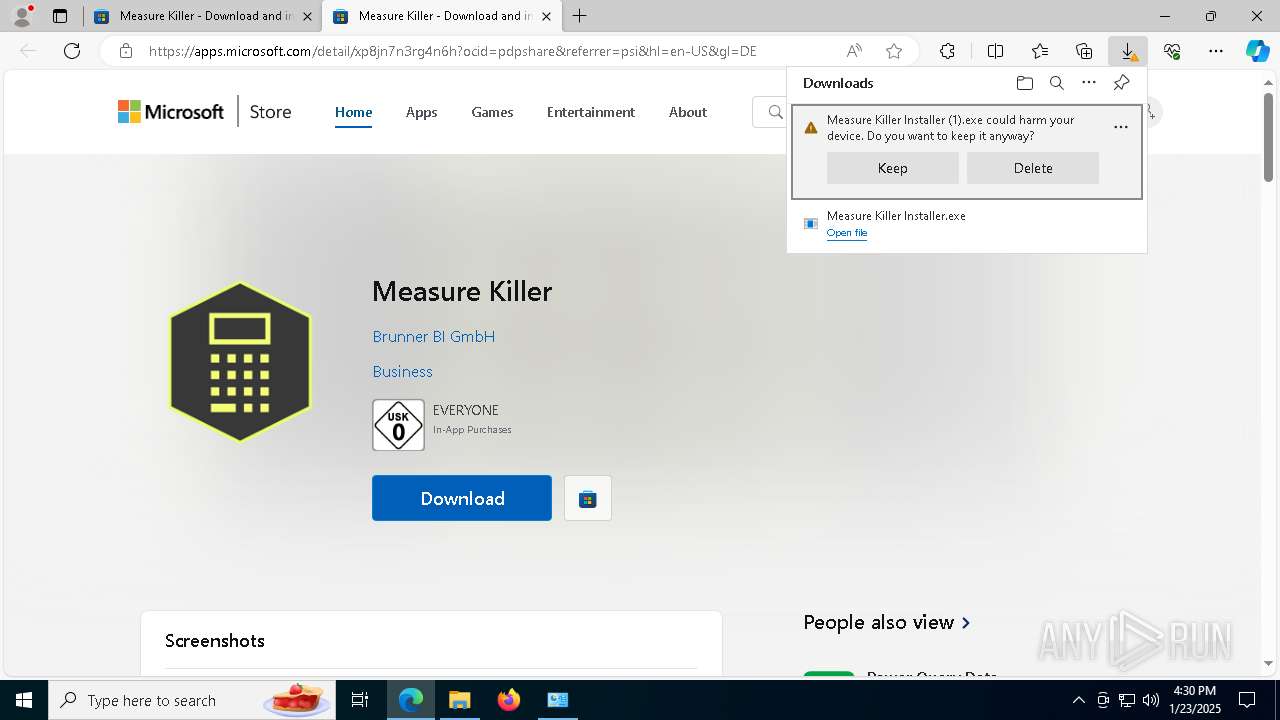This screenshot has width=1280, height=720.
Task: Toggle split screen view
Action: [996, 51]
